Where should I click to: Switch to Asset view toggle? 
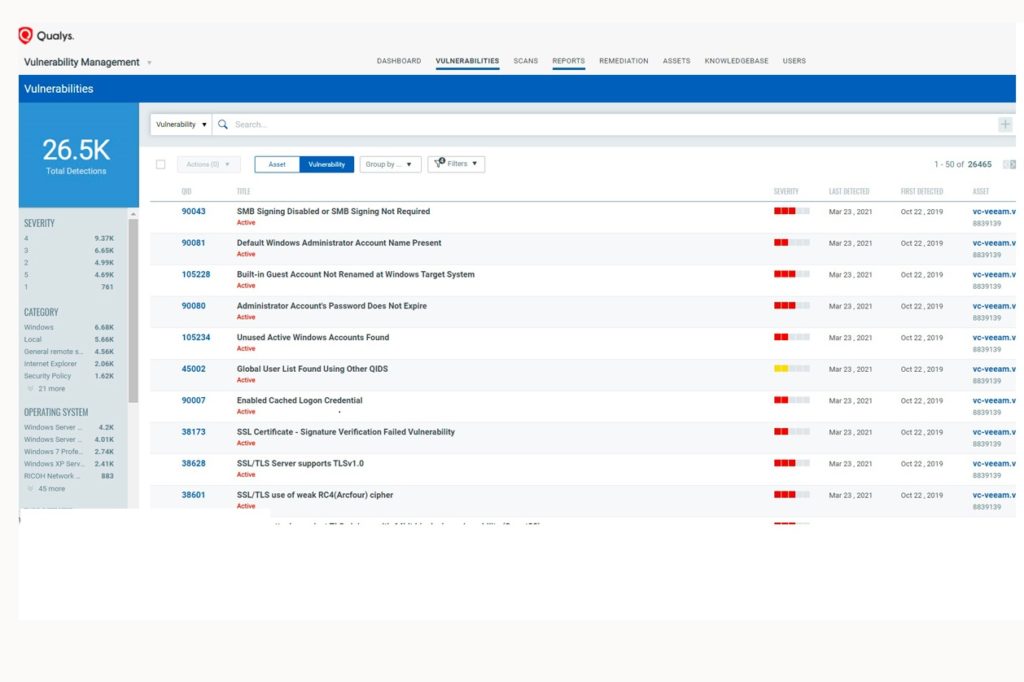[x=277, y=165]
